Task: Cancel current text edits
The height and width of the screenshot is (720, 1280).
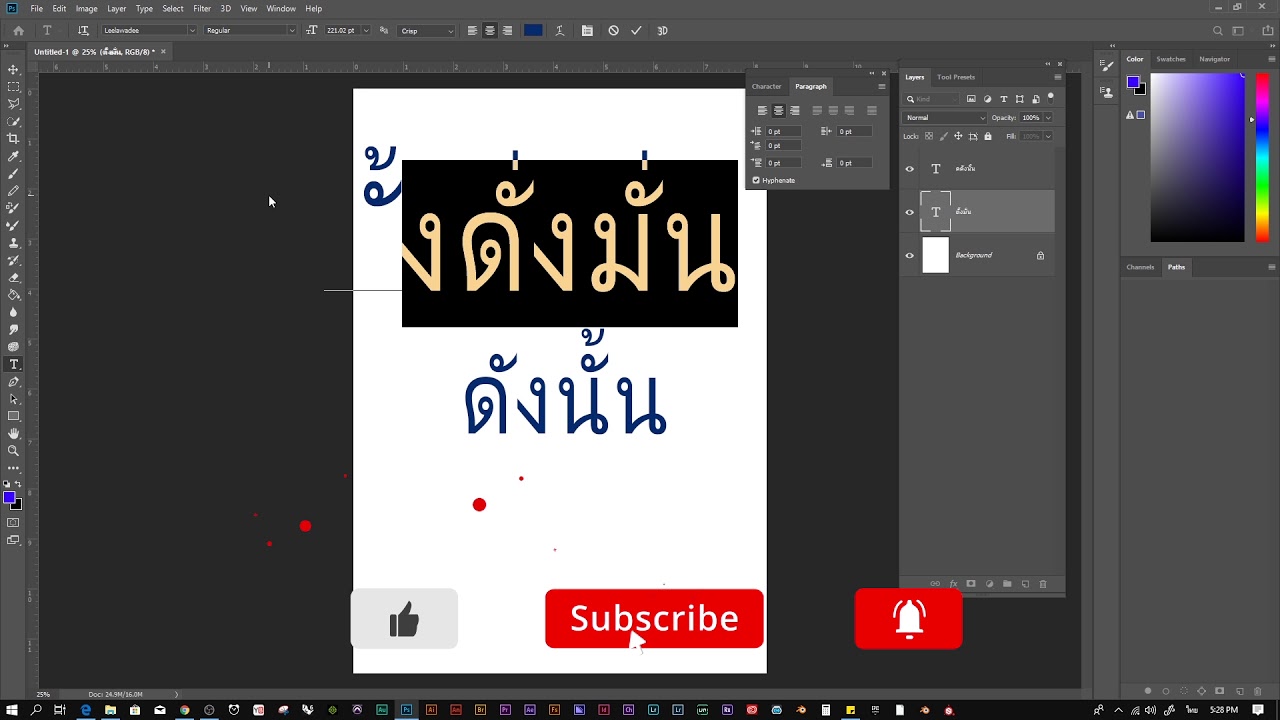Action: pyautogui.click(x=614, y=31)
